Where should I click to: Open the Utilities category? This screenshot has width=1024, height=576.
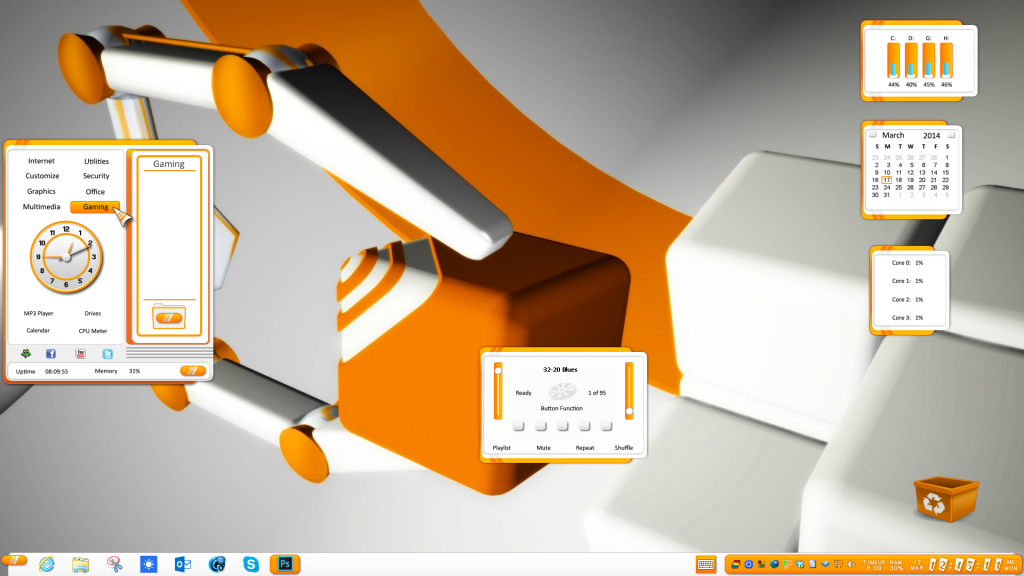click(x=96, y=161)
